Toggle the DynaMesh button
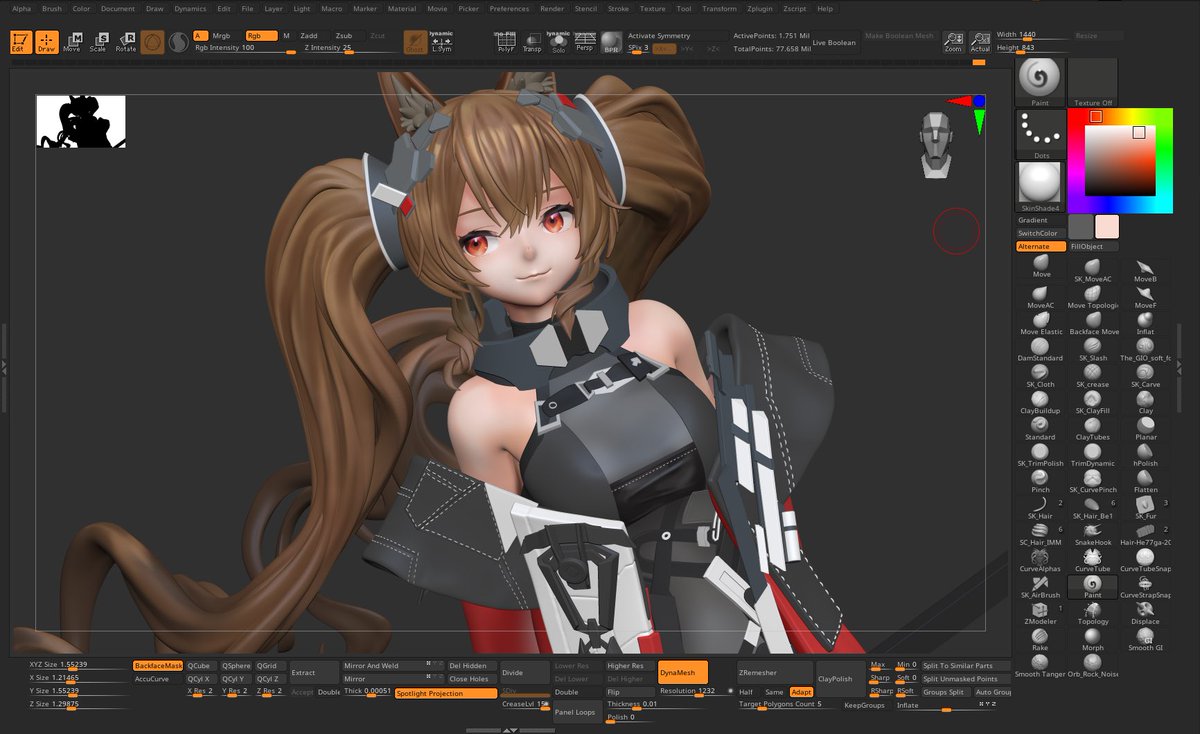Image resolution: width=1200 pixels, height=734 pixels. click(683, 672)
